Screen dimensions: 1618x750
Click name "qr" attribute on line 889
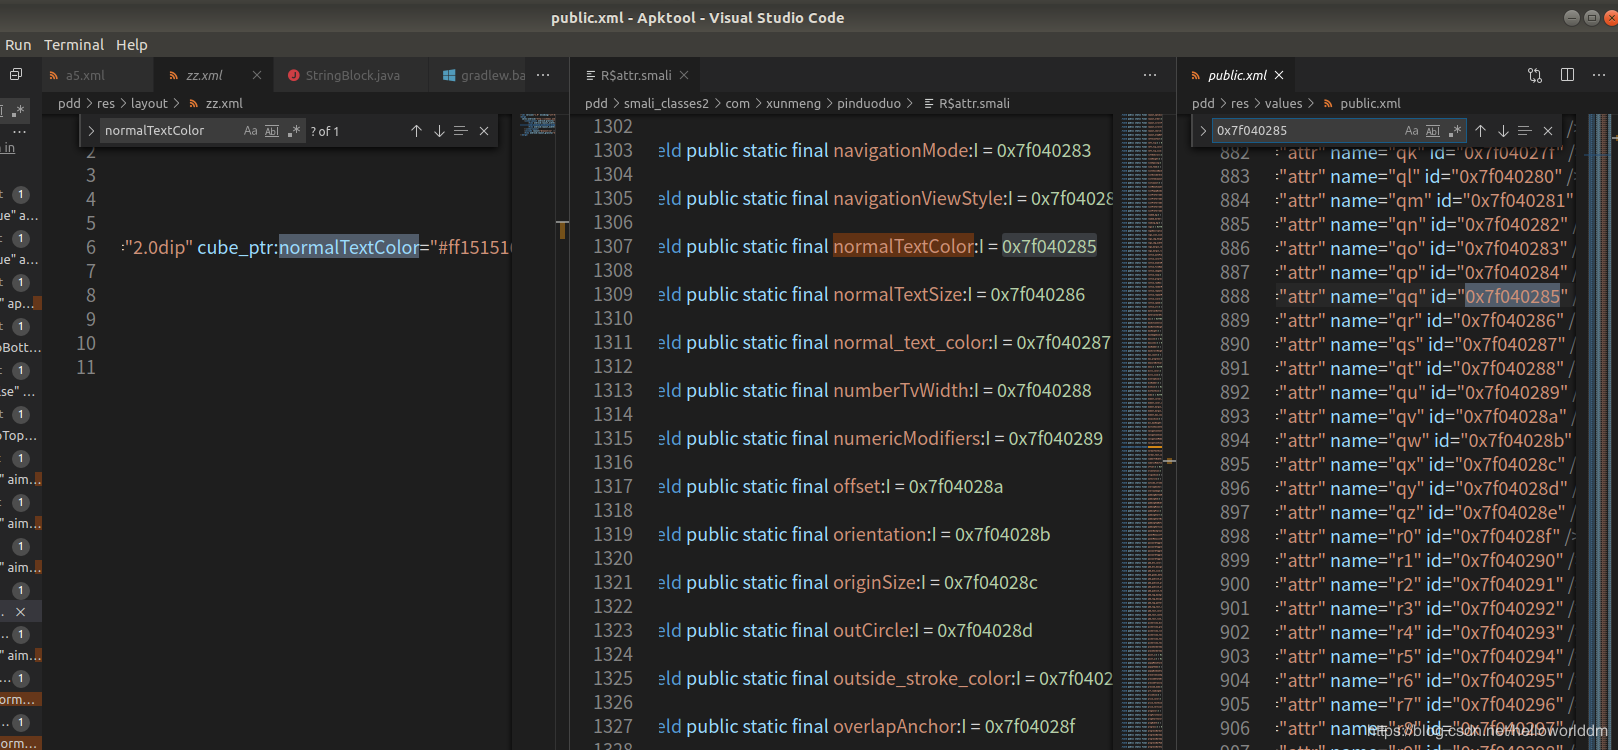tap(1376, 320)
